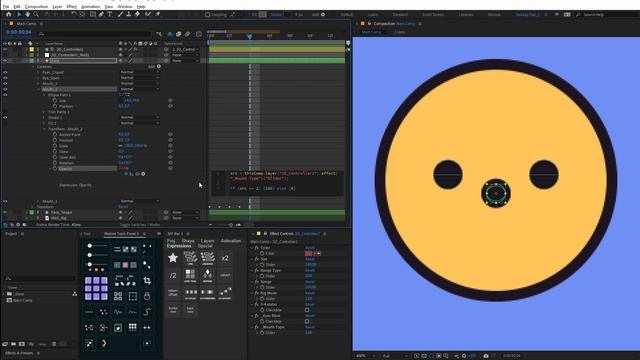Screen dimensions: 640x360
Task: Click the Search Help field
Action: [x=607, y=15]
